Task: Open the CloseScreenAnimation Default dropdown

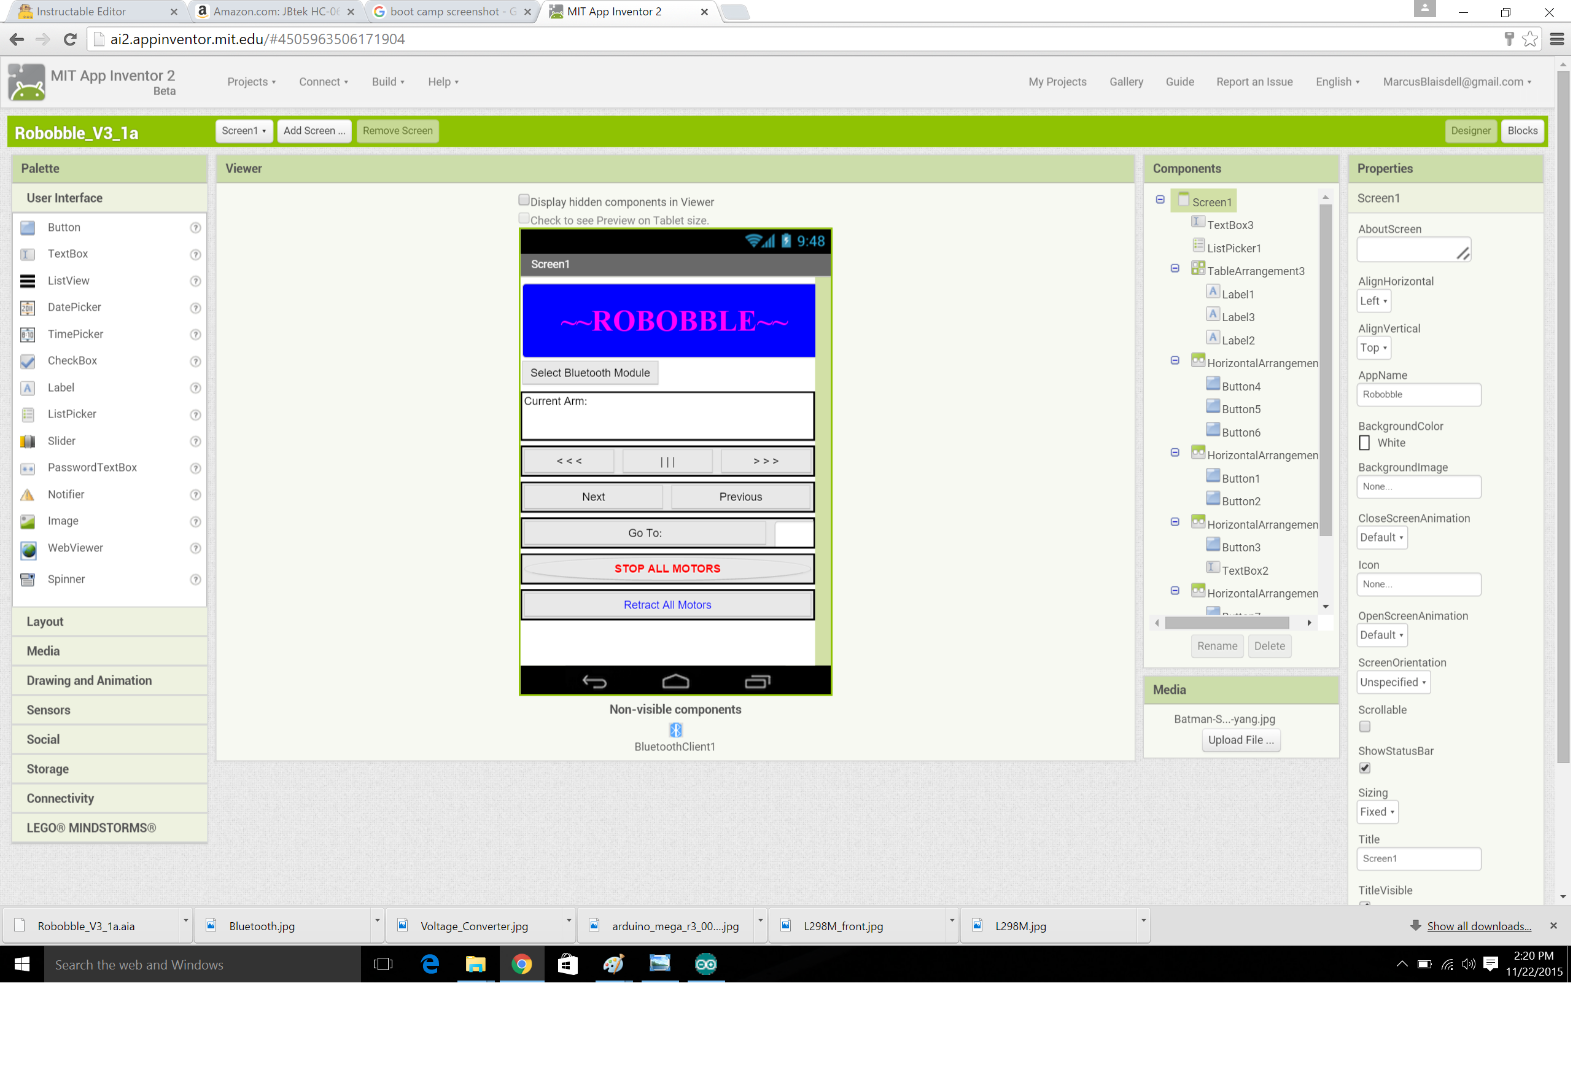Action: click(x=1382, y=537)
